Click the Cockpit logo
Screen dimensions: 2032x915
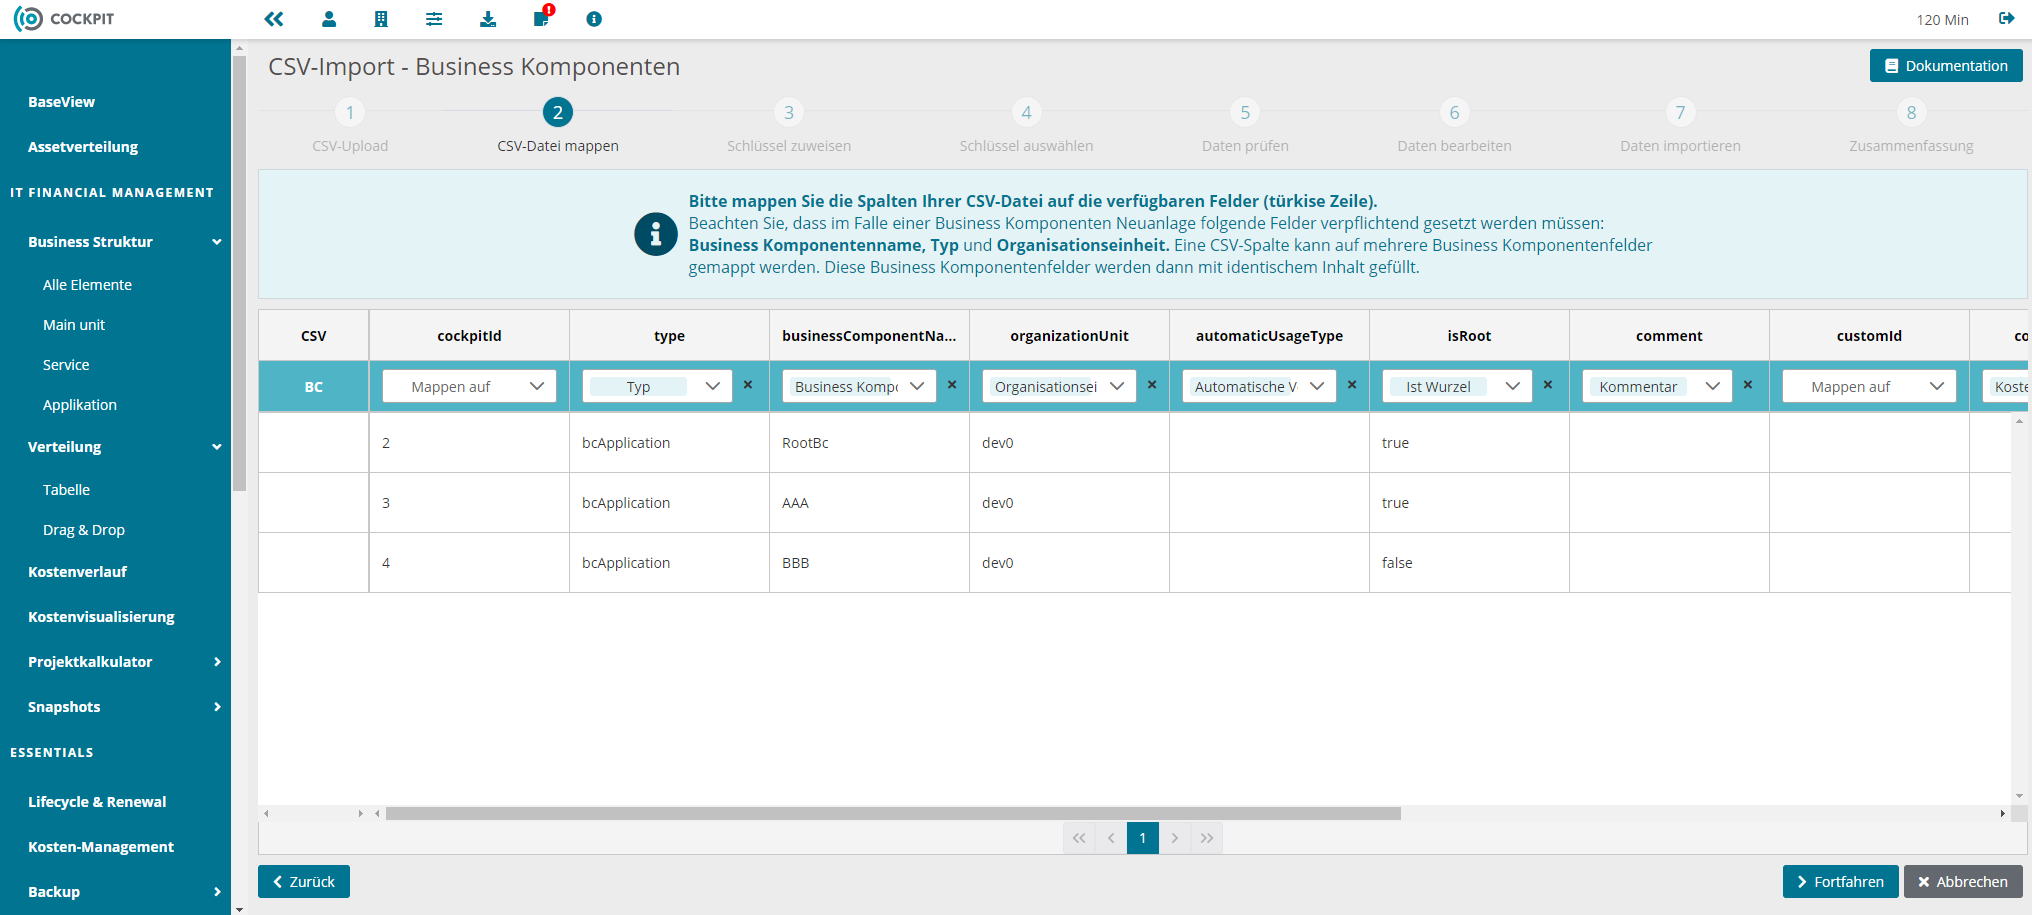[64, 19]
